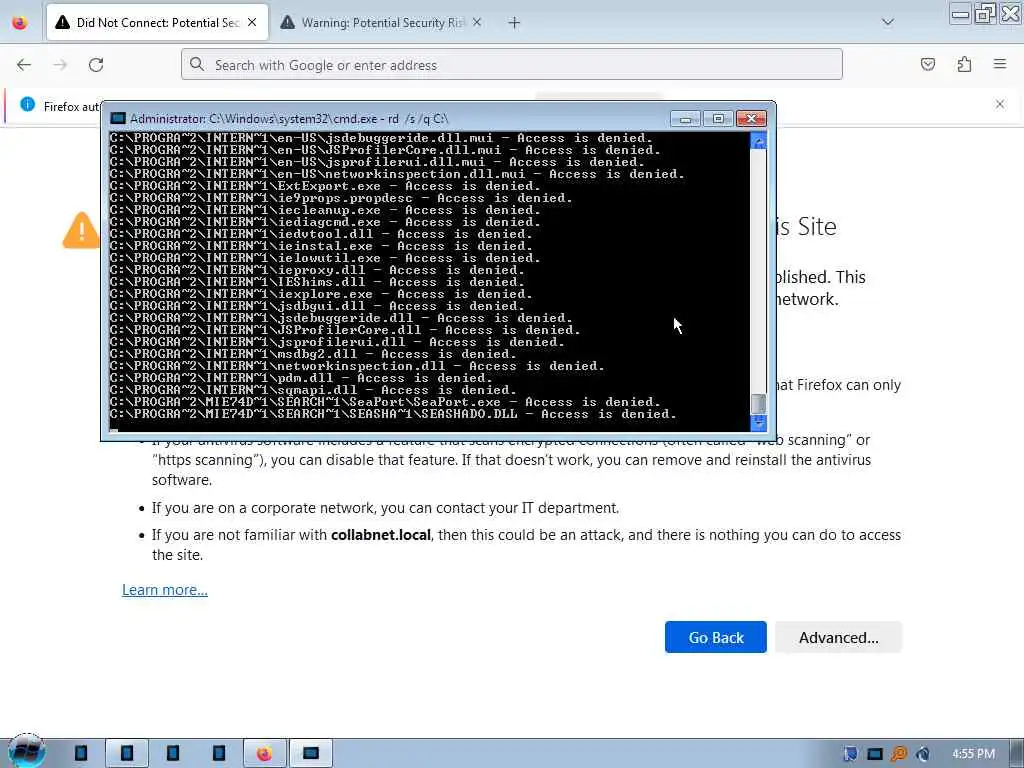This screenshot has height=768, width=1024.
Task: Close the 'Warning: Potential Security Risk' tab
Action: (x=477, y=22)
